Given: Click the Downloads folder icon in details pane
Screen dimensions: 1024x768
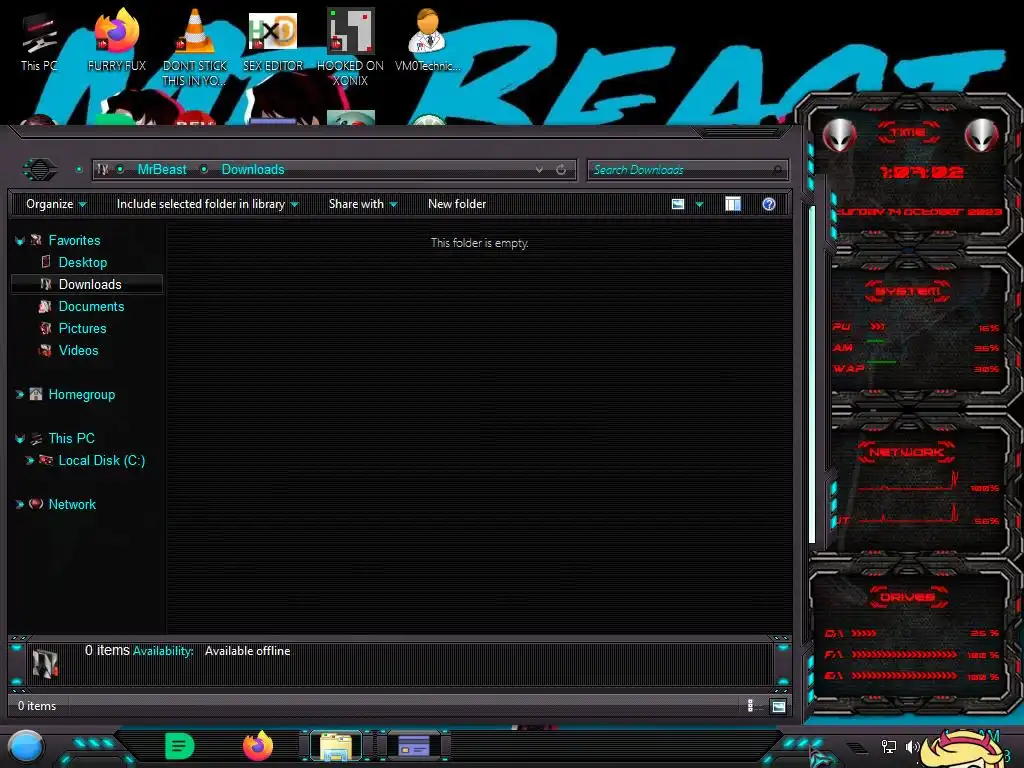Looking at the screenshot, I should click(x=46, y=664).
